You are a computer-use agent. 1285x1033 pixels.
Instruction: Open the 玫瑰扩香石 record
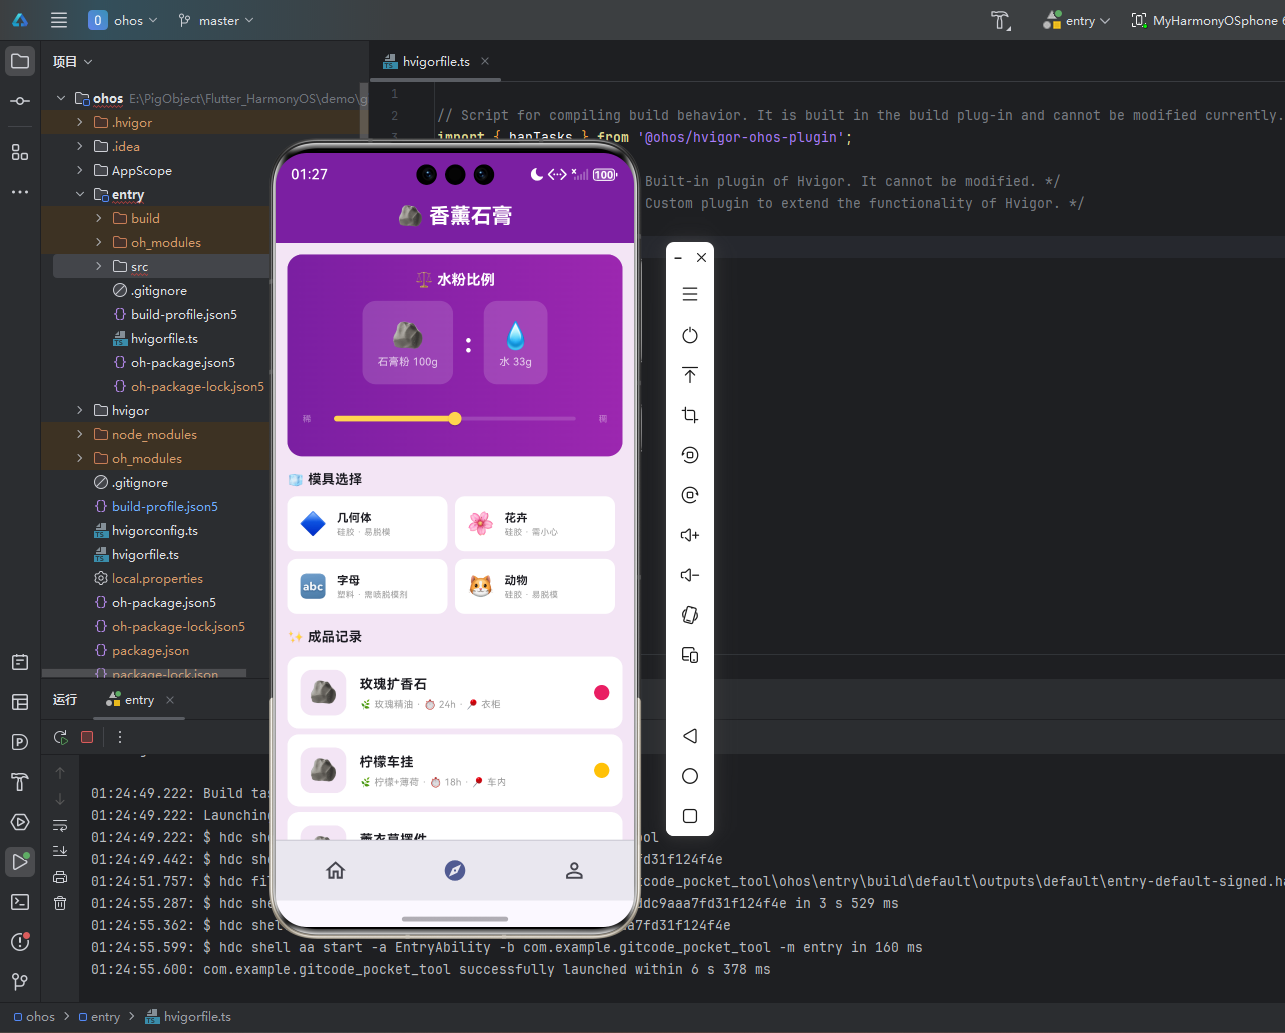455,692
